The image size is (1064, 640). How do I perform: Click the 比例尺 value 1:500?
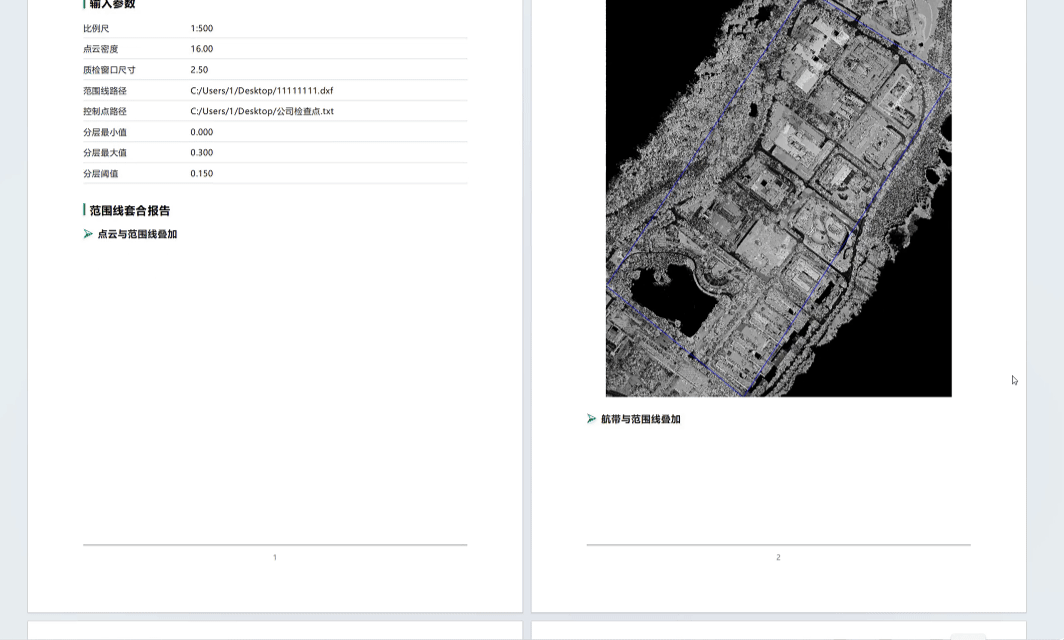201,29
